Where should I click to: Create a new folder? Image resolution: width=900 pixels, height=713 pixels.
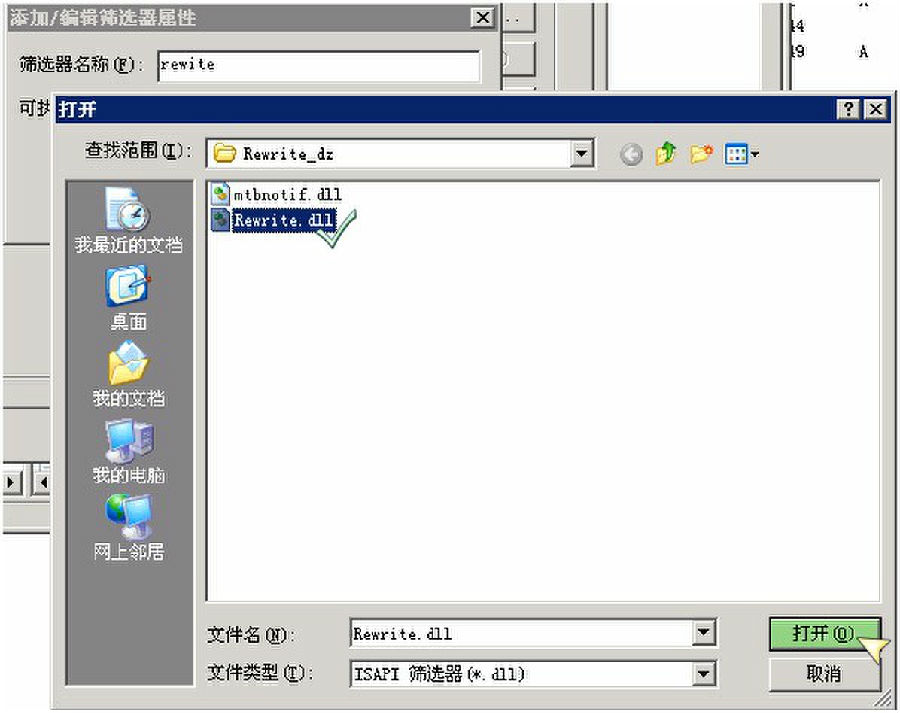[x=701, y=154]
